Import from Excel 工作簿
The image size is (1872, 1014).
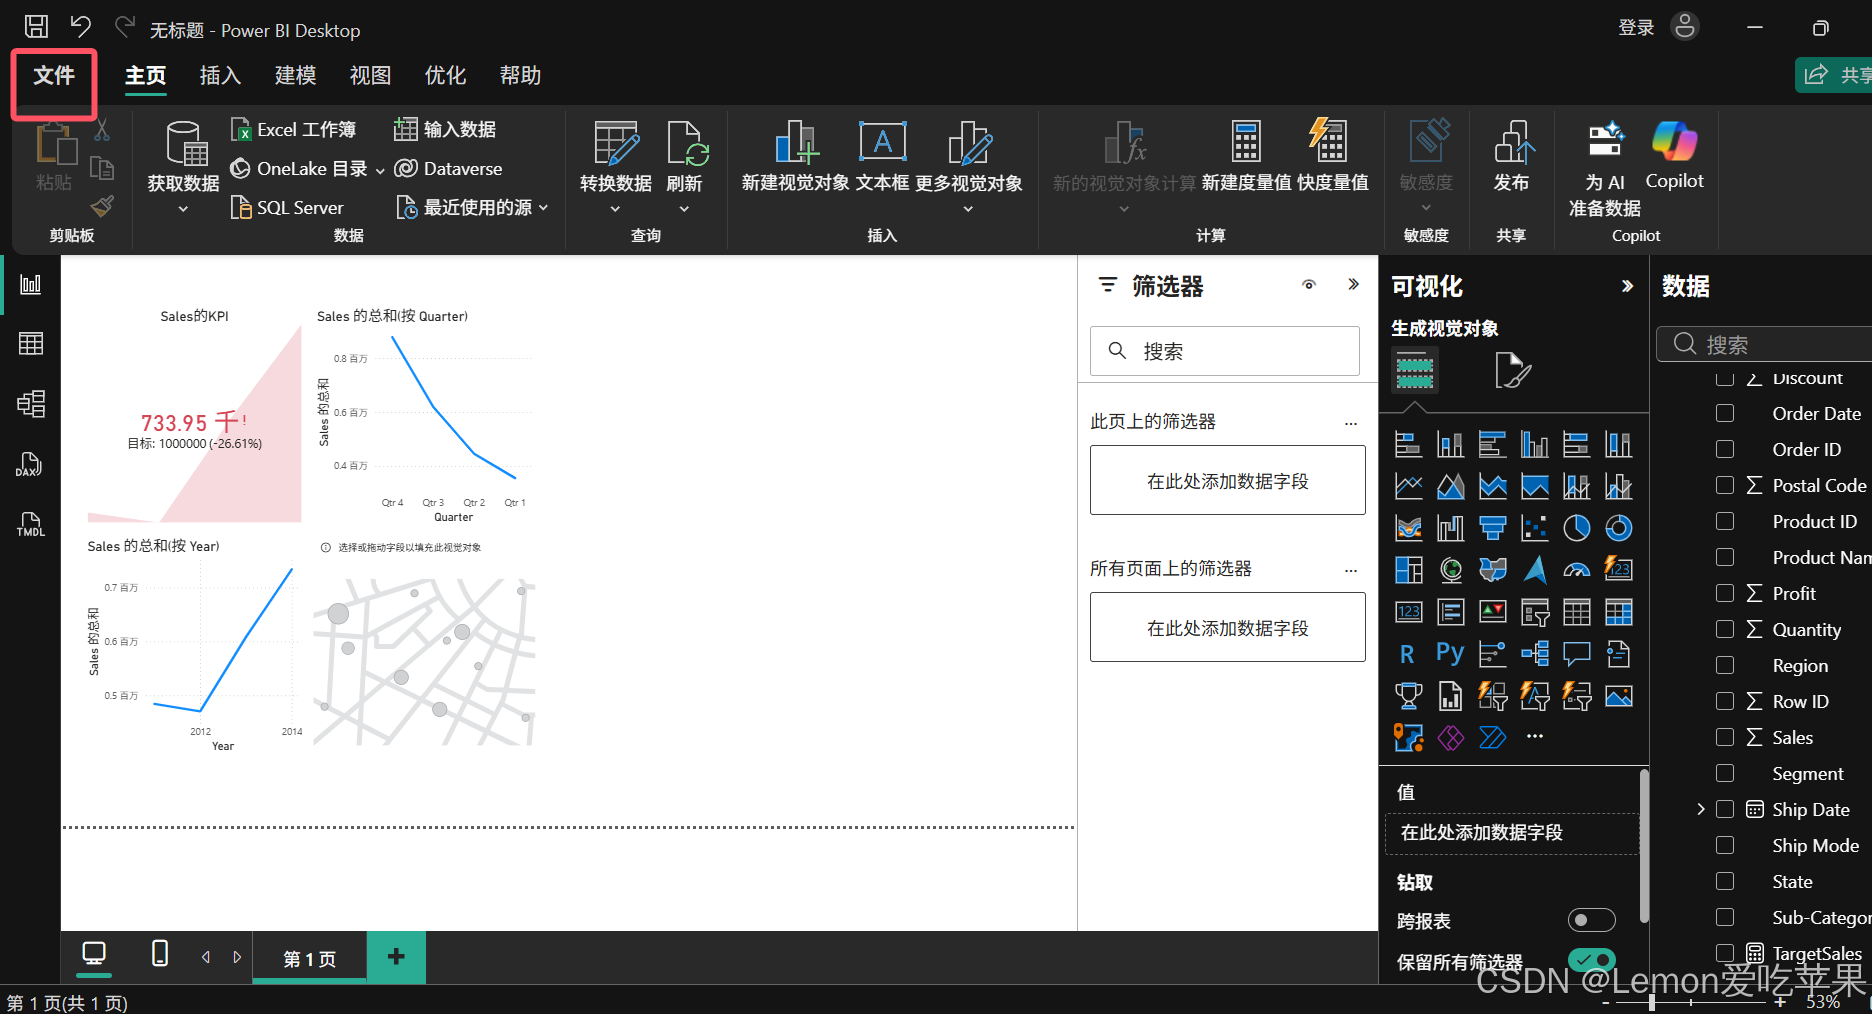294,129
